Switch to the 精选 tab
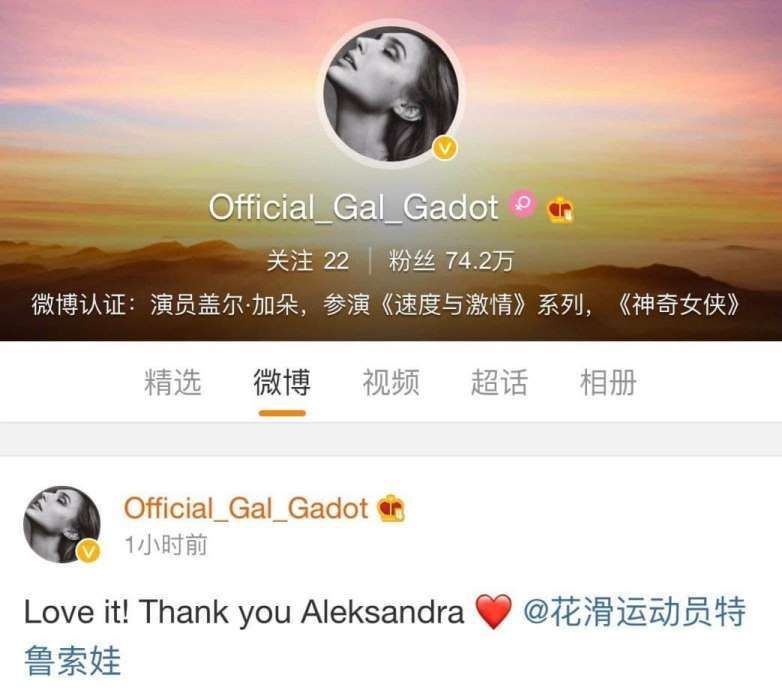The image size is (782, 695). [173, 382]
